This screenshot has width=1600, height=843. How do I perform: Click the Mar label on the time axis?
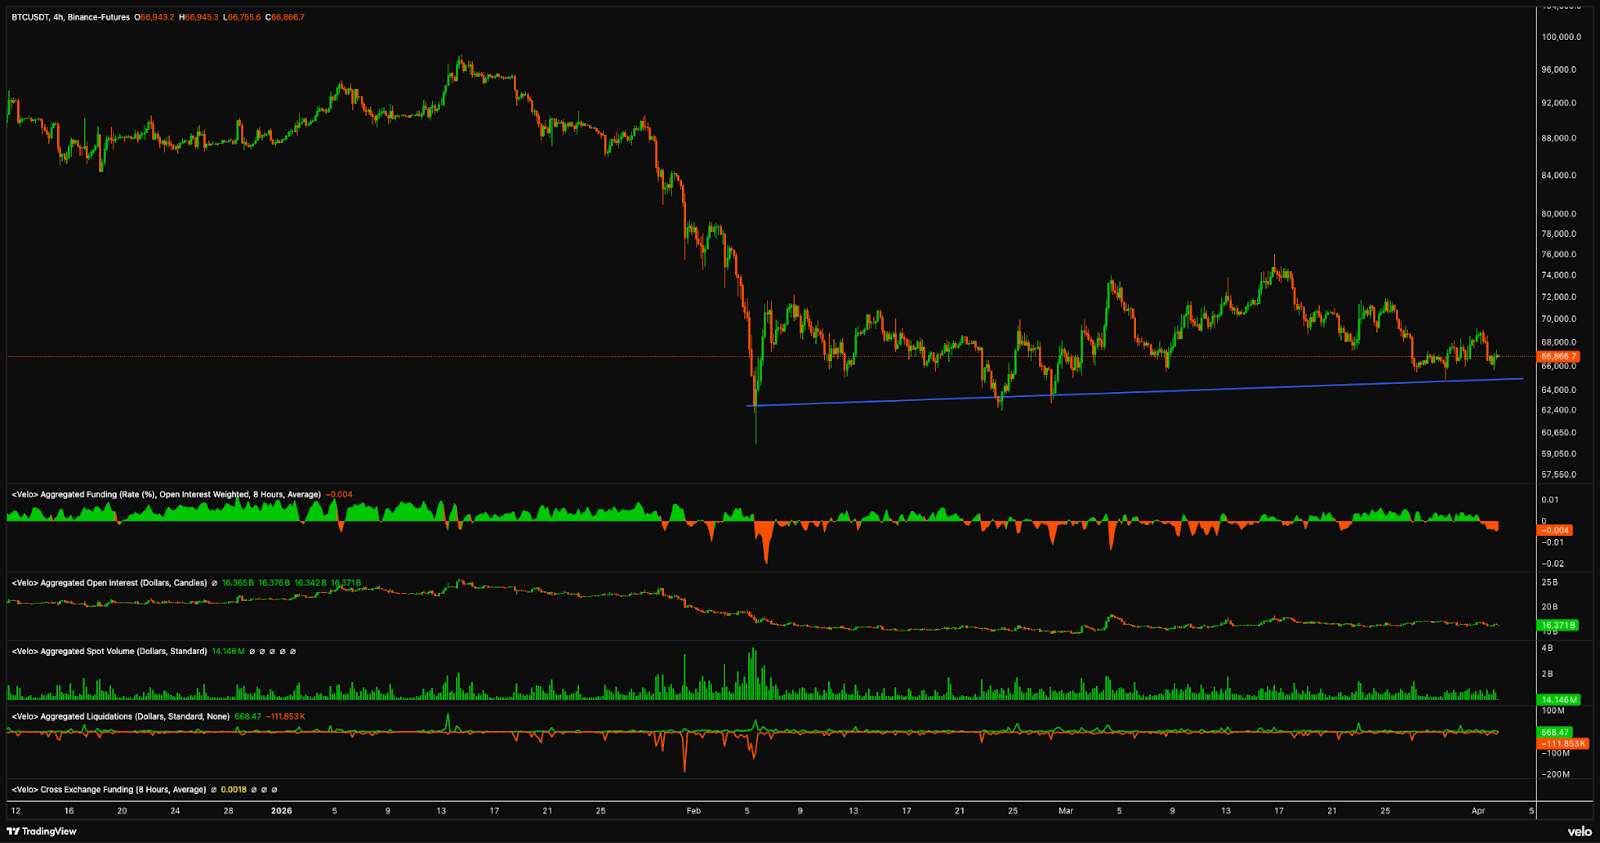coord(1066,810)
